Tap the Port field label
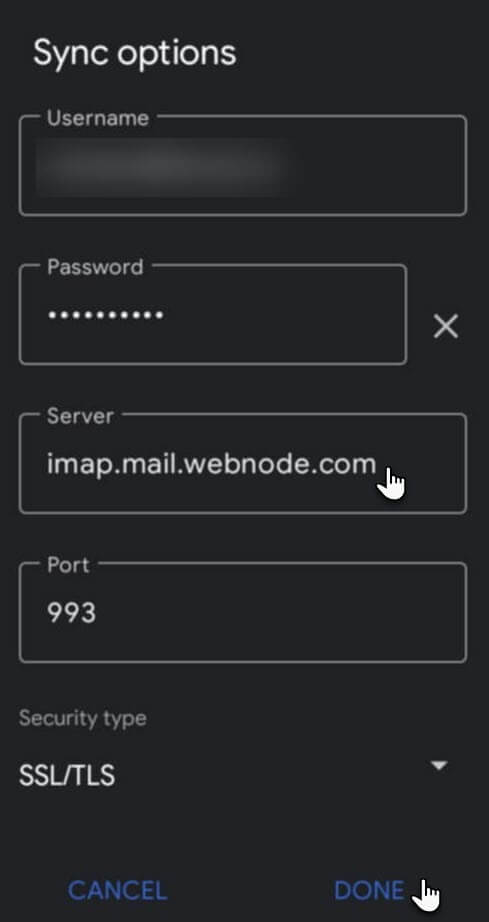The height and width of the screenshot is (922, 489). pos(68,565)
